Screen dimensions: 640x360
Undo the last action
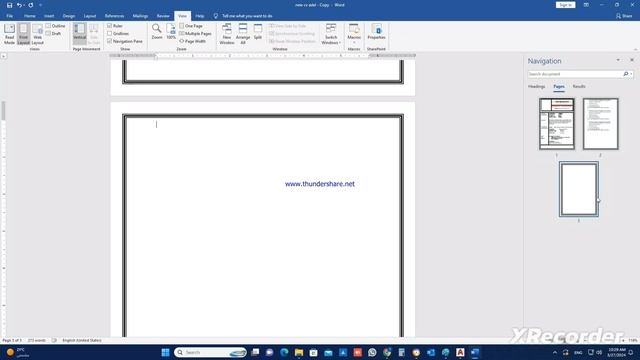point(19,5)
